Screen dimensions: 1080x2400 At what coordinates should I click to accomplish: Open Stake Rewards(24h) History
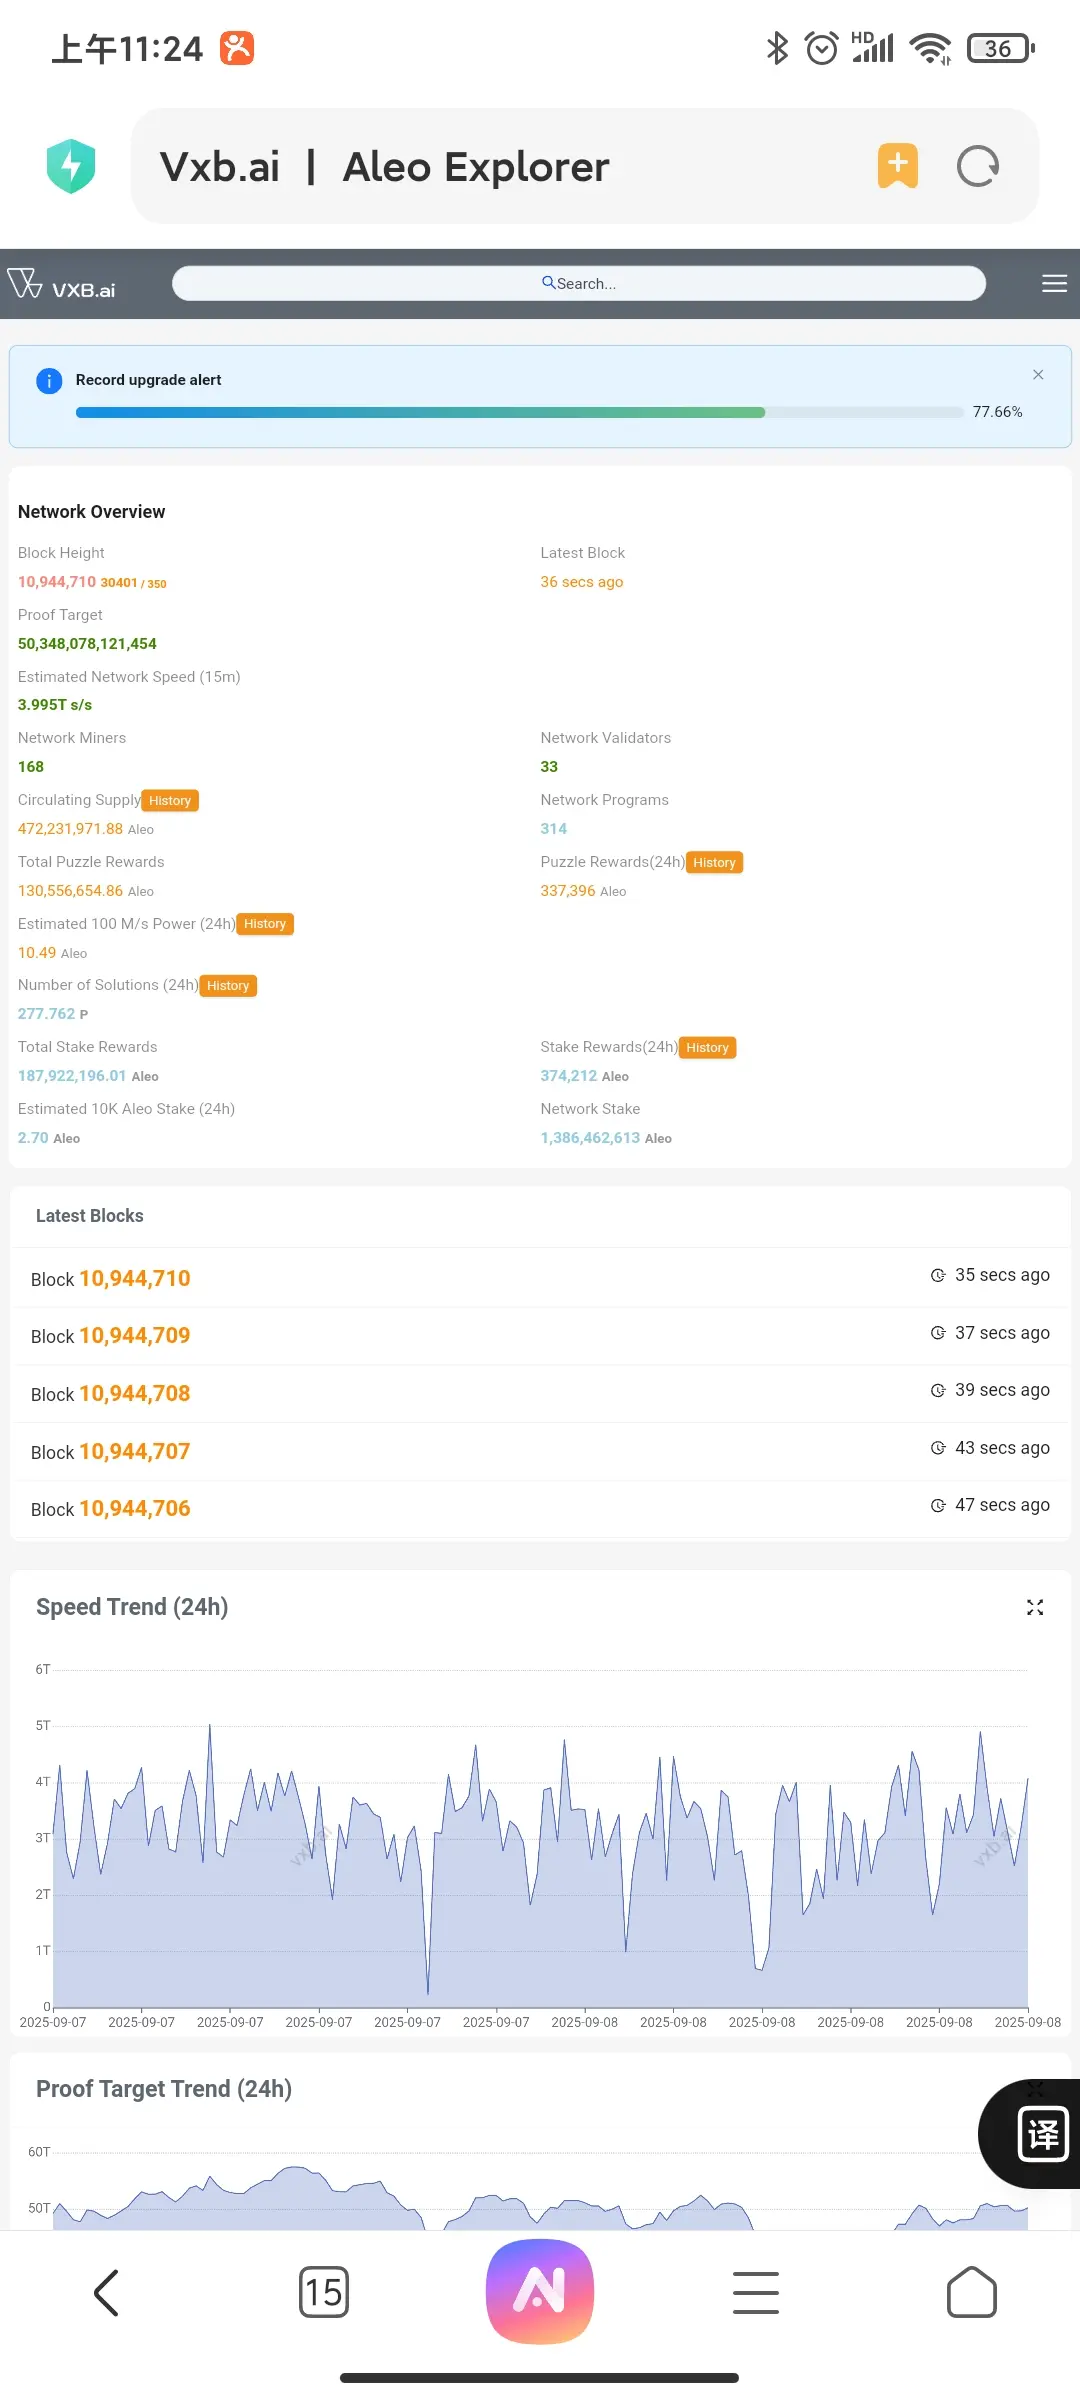(707, 1048)
